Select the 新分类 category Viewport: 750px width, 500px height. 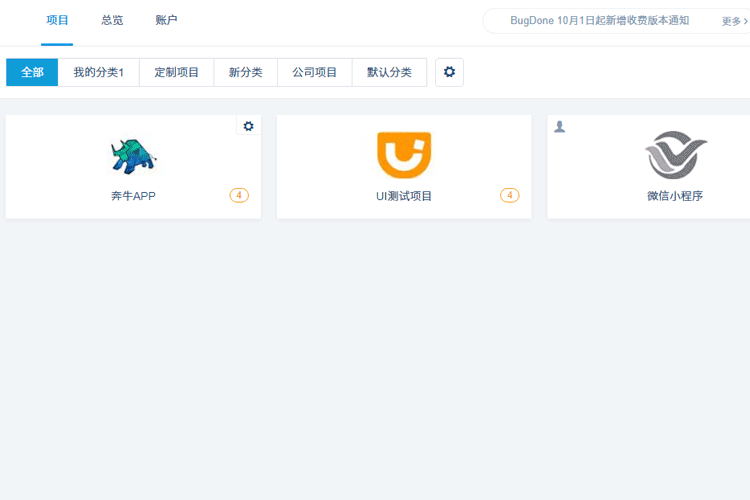245,72
